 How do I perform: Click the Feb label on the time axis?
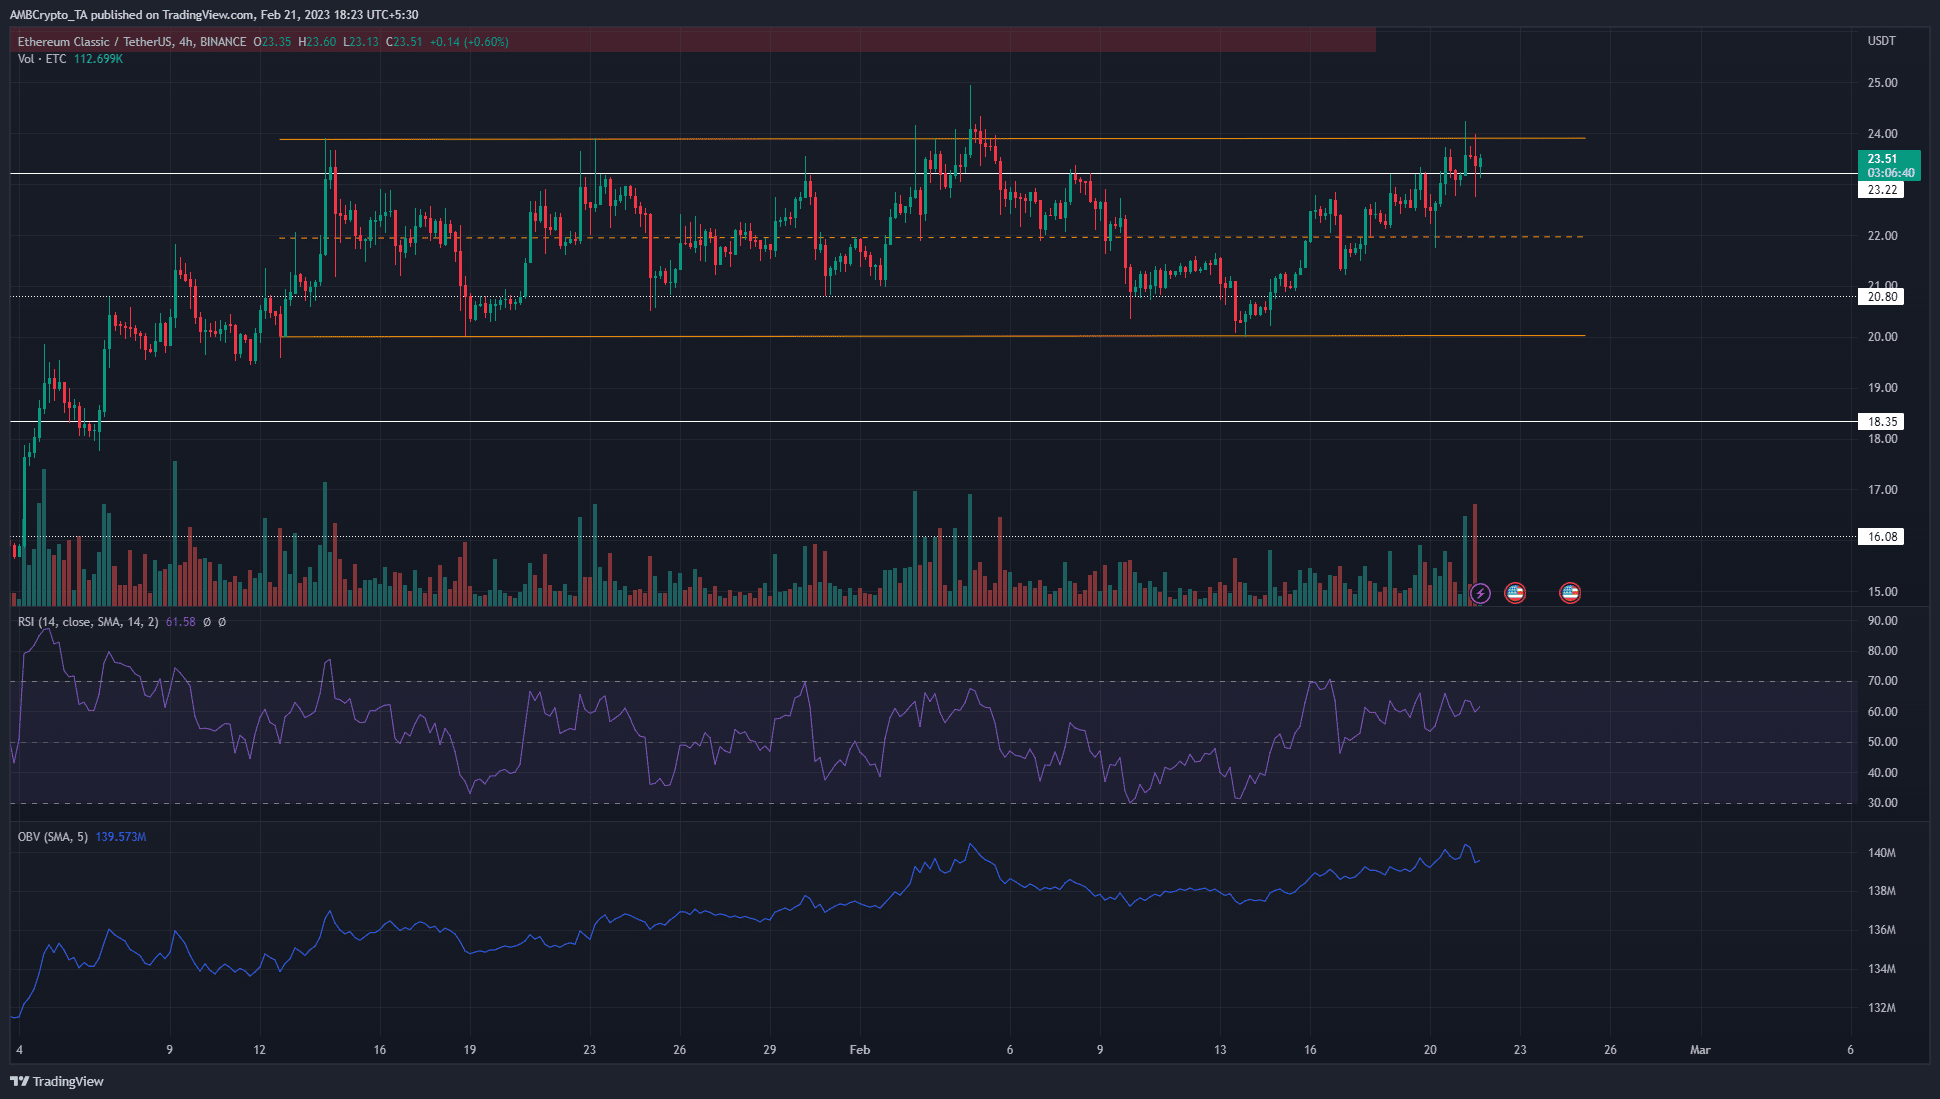860,1050
